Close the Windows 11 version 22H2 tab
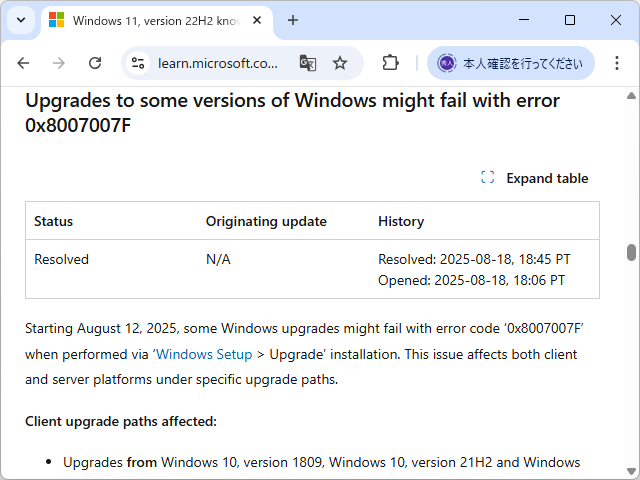Image resolution: width=640 pixels, height=480 pixels. tap(259, 20)
